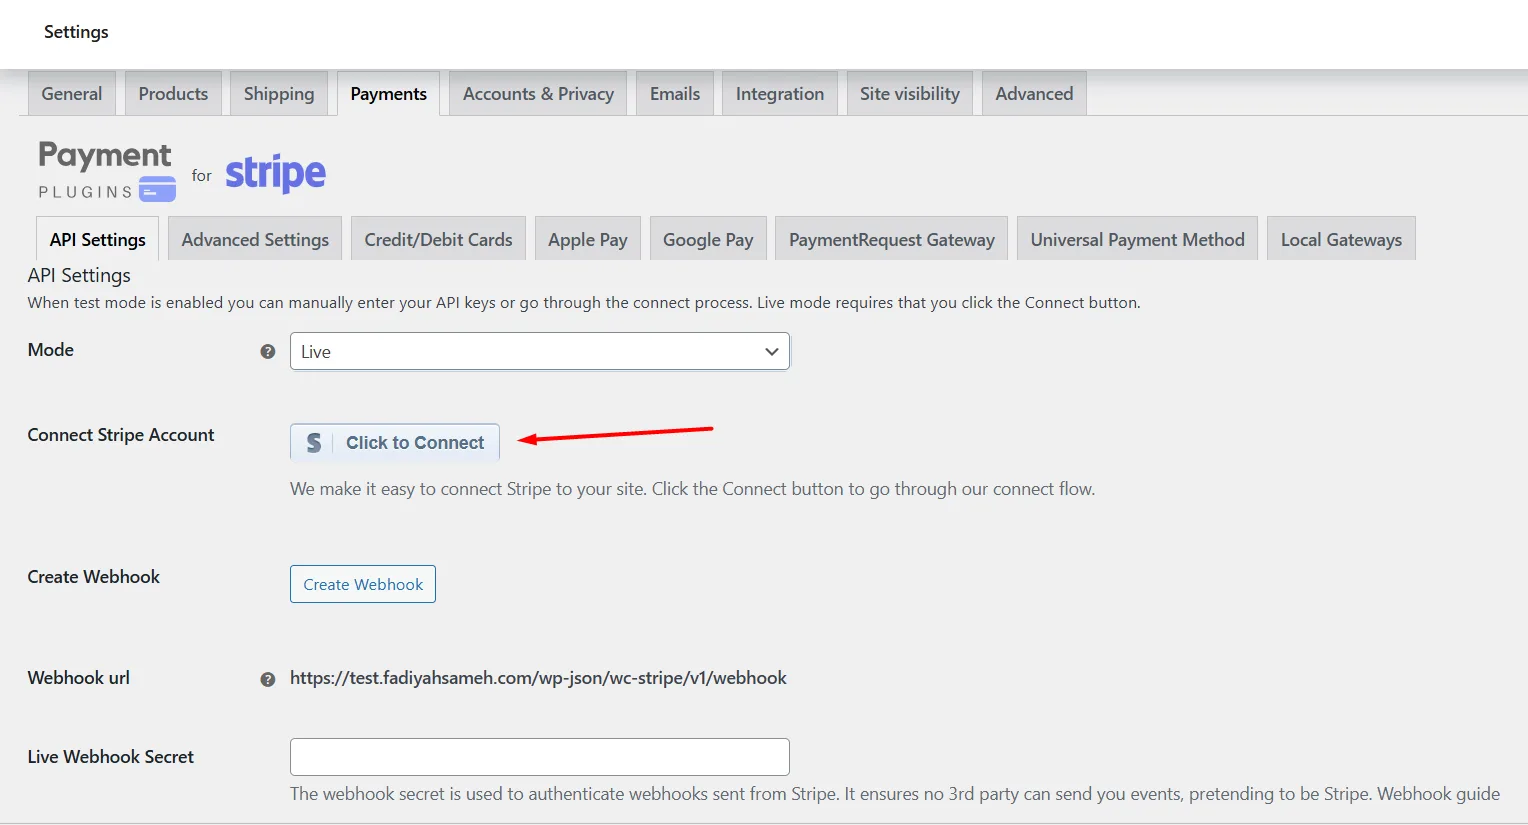Click the Stripe logo in plugin header
This screenshot has width=1528, height=825.
click(275, 174)
